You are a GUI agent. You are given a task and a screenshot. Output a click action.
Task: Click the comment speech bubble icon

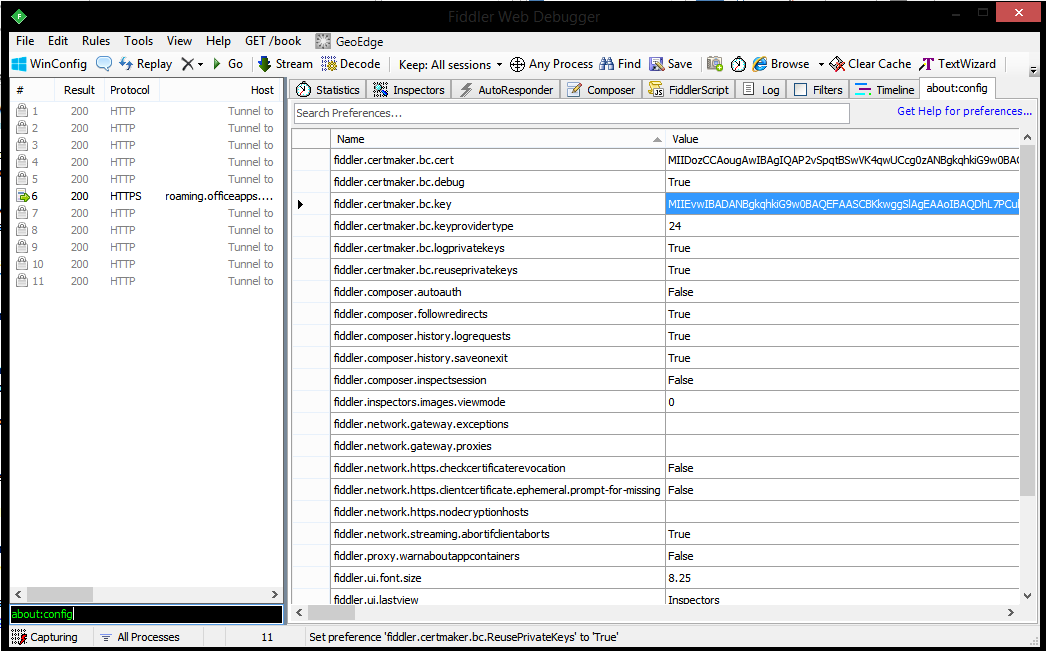103,64
